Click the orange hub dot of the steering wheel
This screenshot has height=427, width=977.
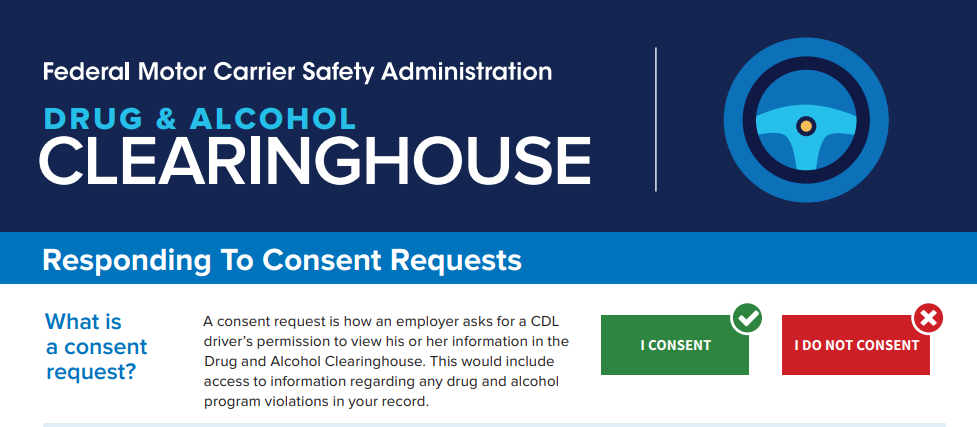pos(805,126)
